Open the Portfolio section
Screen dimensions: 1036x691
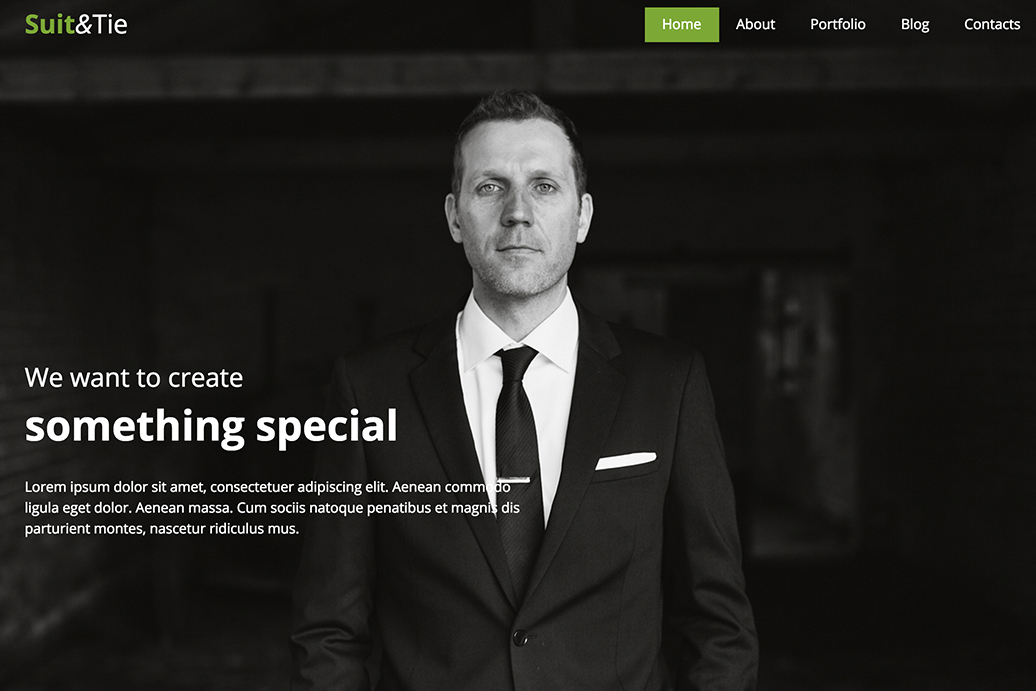pyautogui.click(x=838, y=24)
